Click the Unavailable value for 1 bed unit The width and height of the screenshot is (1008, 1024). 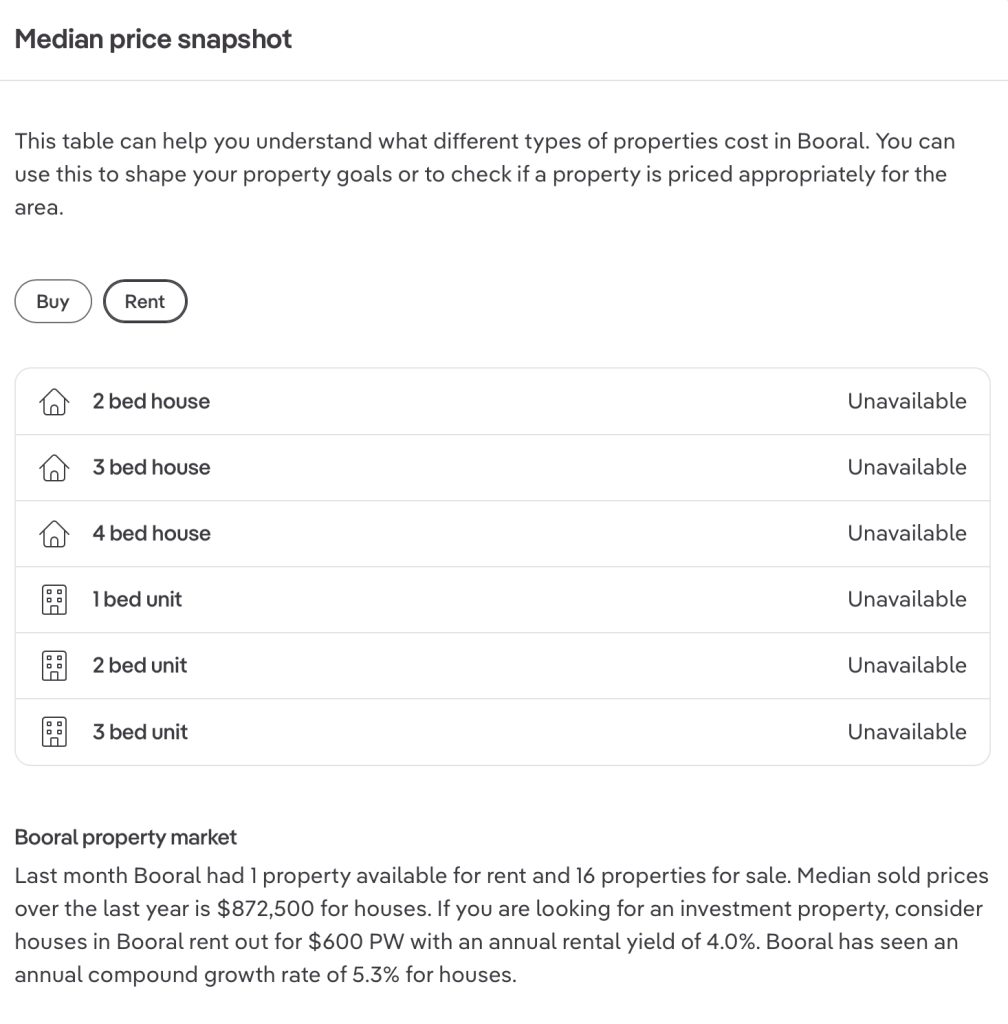[907, 600]
